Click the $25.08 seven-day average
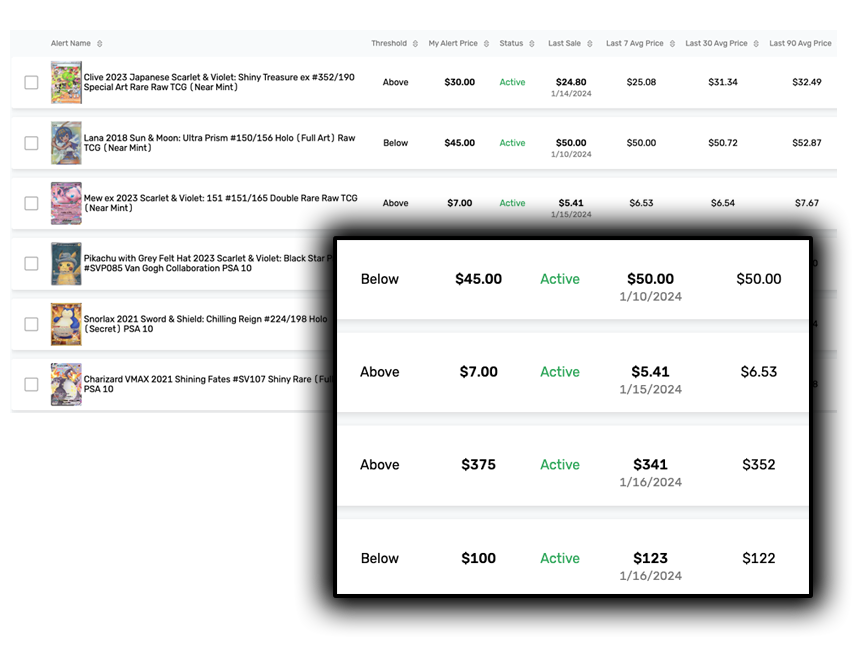The image size is (858, 649). (x=641, y=82)
